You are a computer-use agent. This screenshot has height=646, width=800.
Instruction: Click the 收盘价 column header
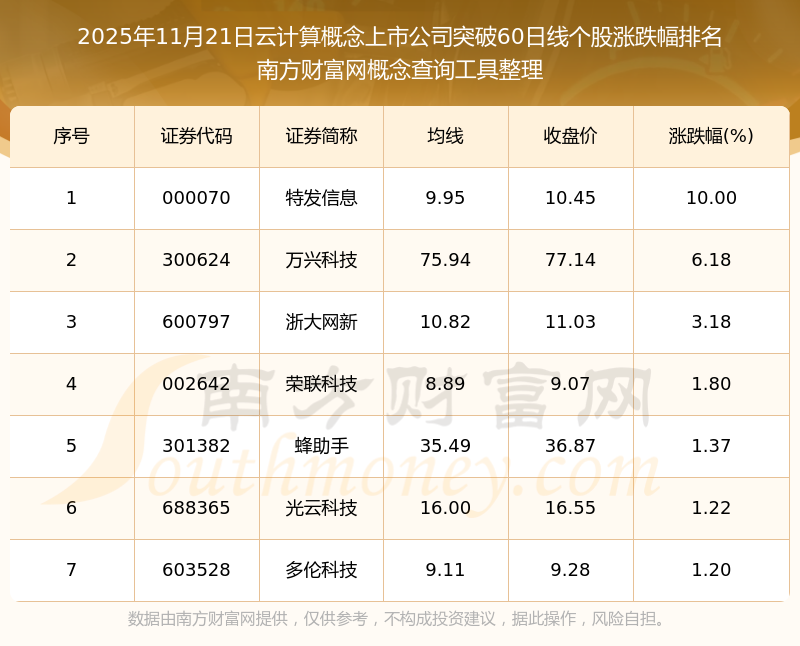pyautogui.click(x=570, y=136)
